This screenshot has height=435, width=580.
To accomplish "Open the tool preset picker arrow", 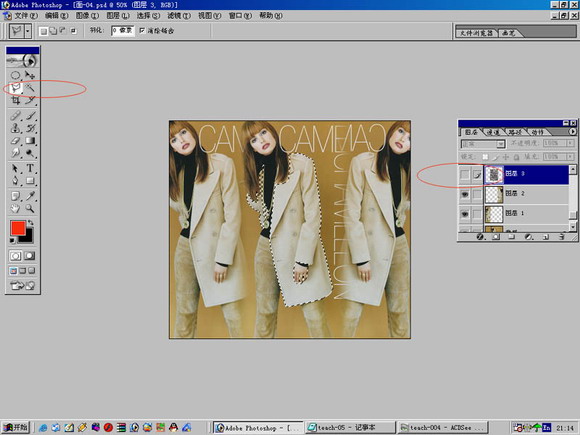I will click(28, 31).
